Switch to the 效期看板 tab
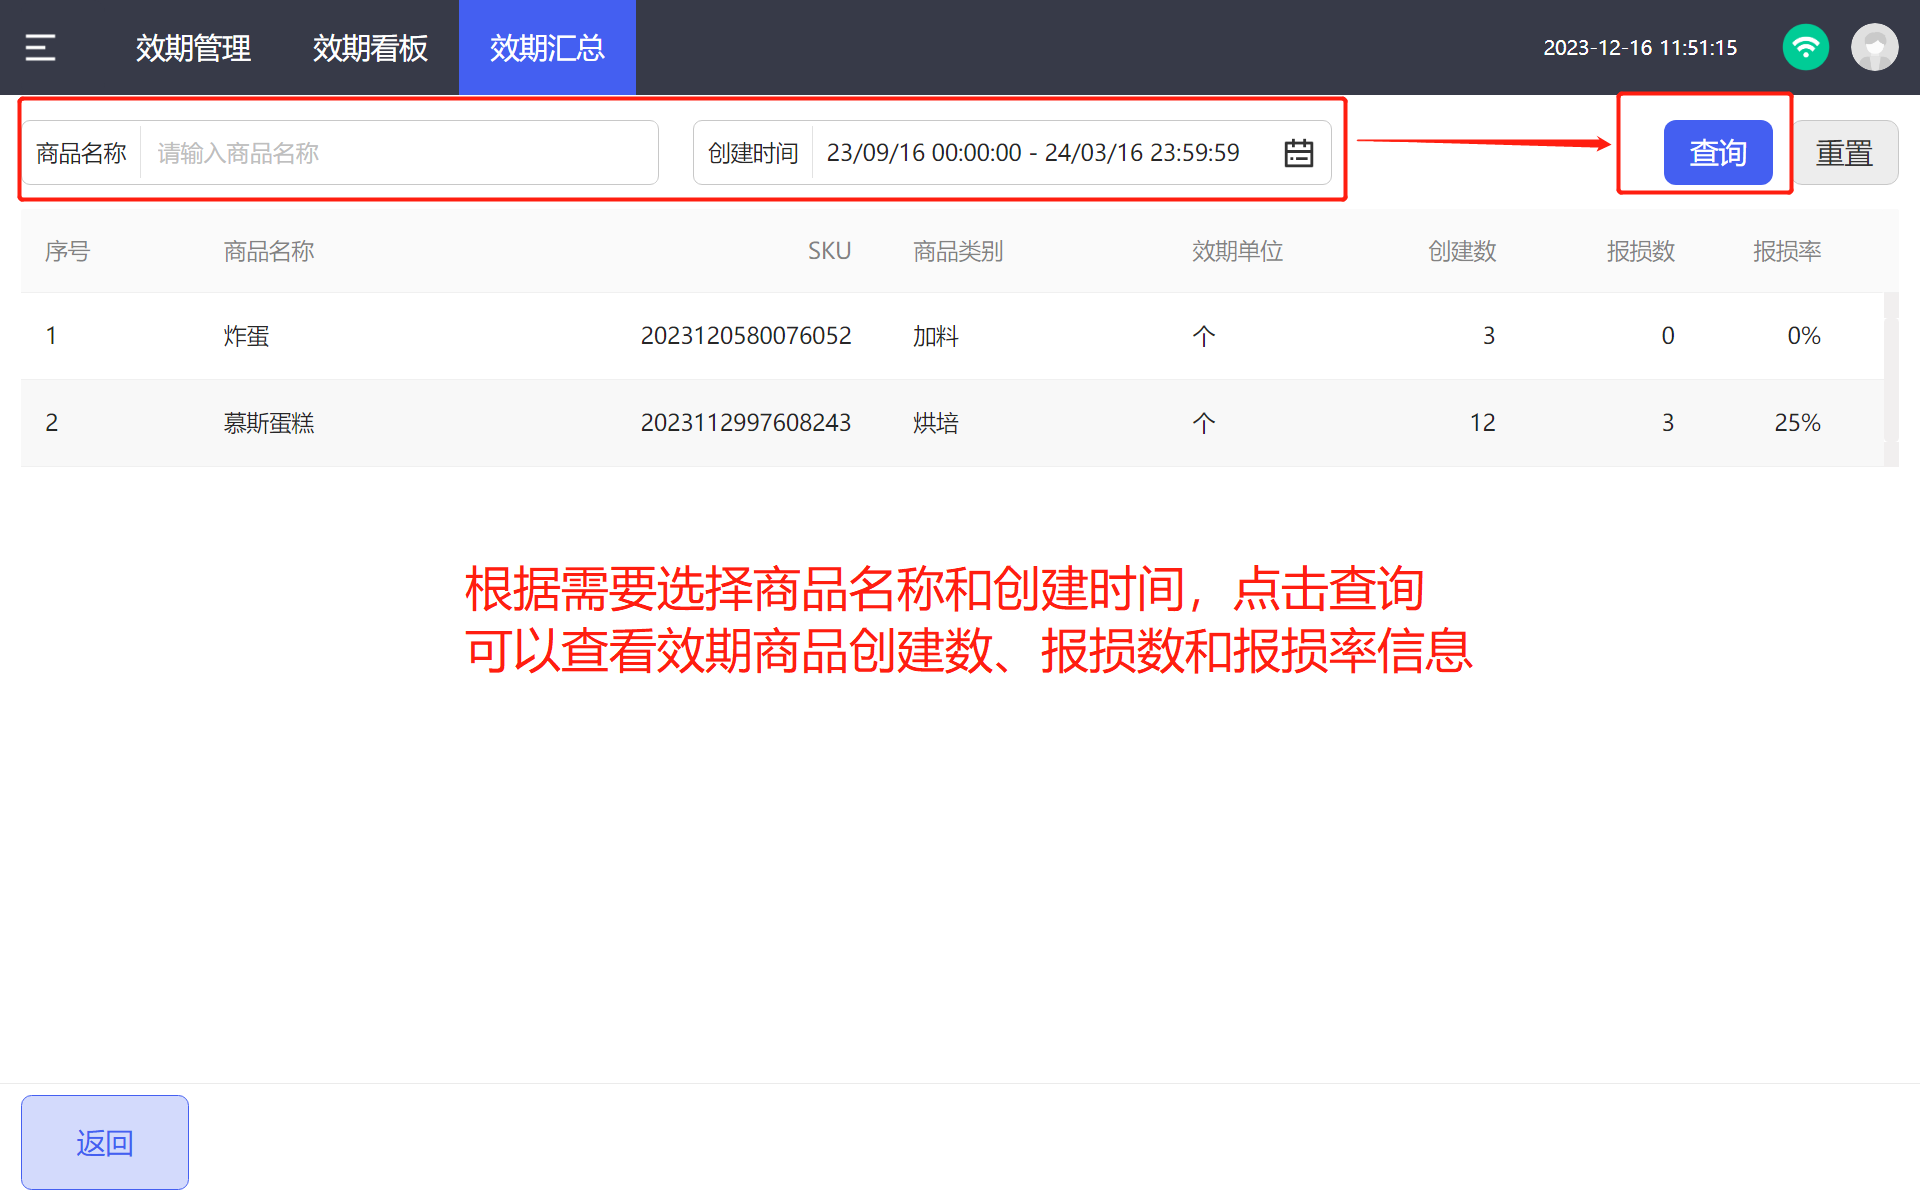 point(370,47)
